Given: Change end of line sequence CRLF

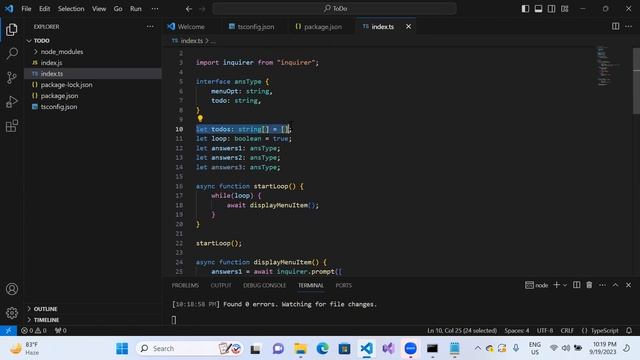Looking at the screenshot, I should tap(567, 331).
